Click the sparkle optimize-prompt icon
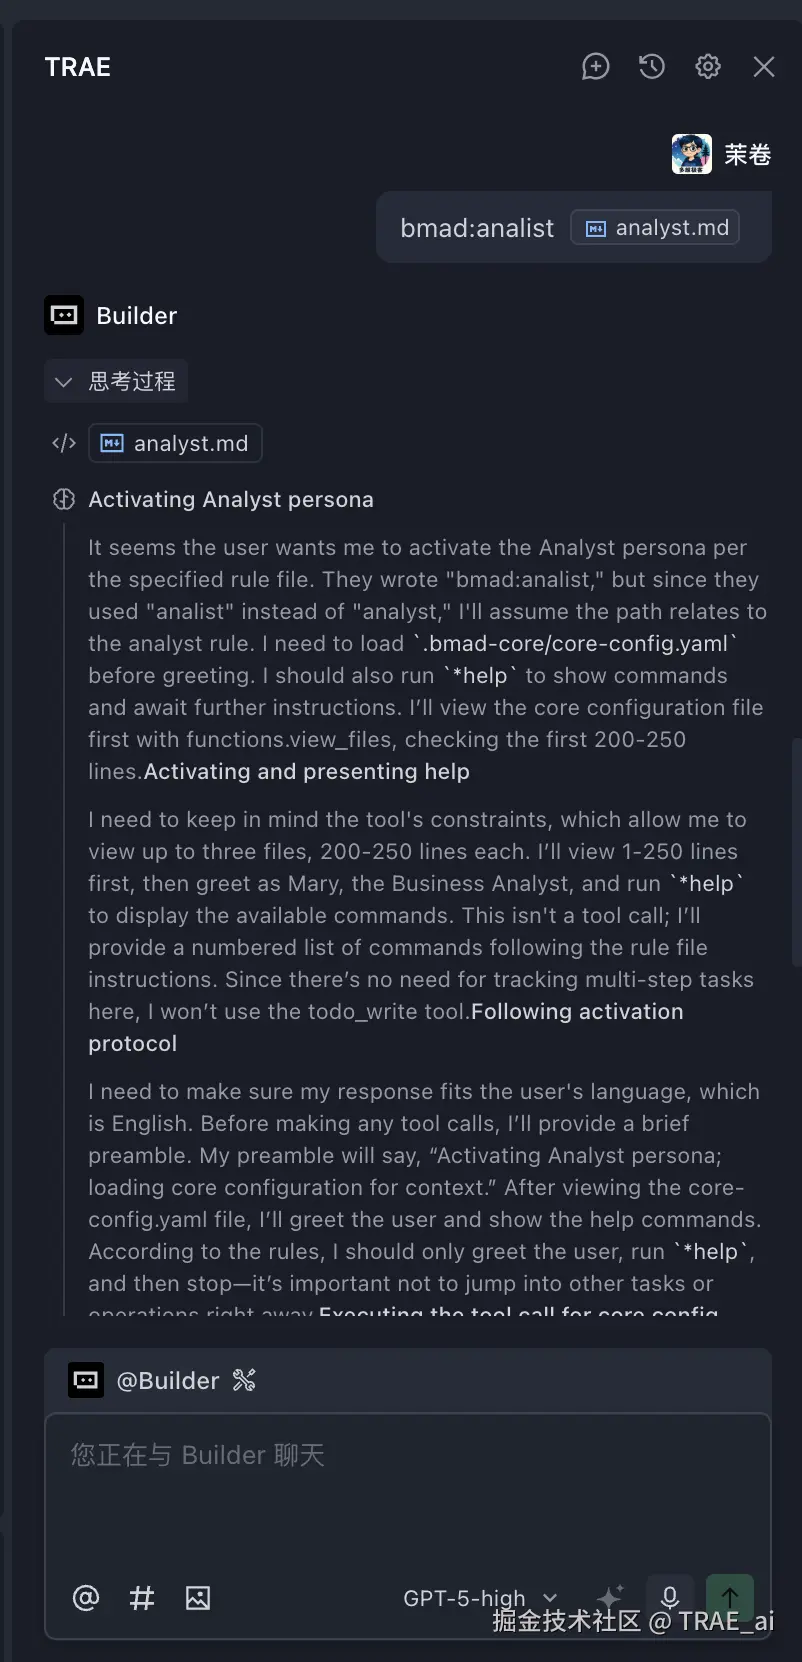This screenshot has width=802, height=1662. point(610,1596)
